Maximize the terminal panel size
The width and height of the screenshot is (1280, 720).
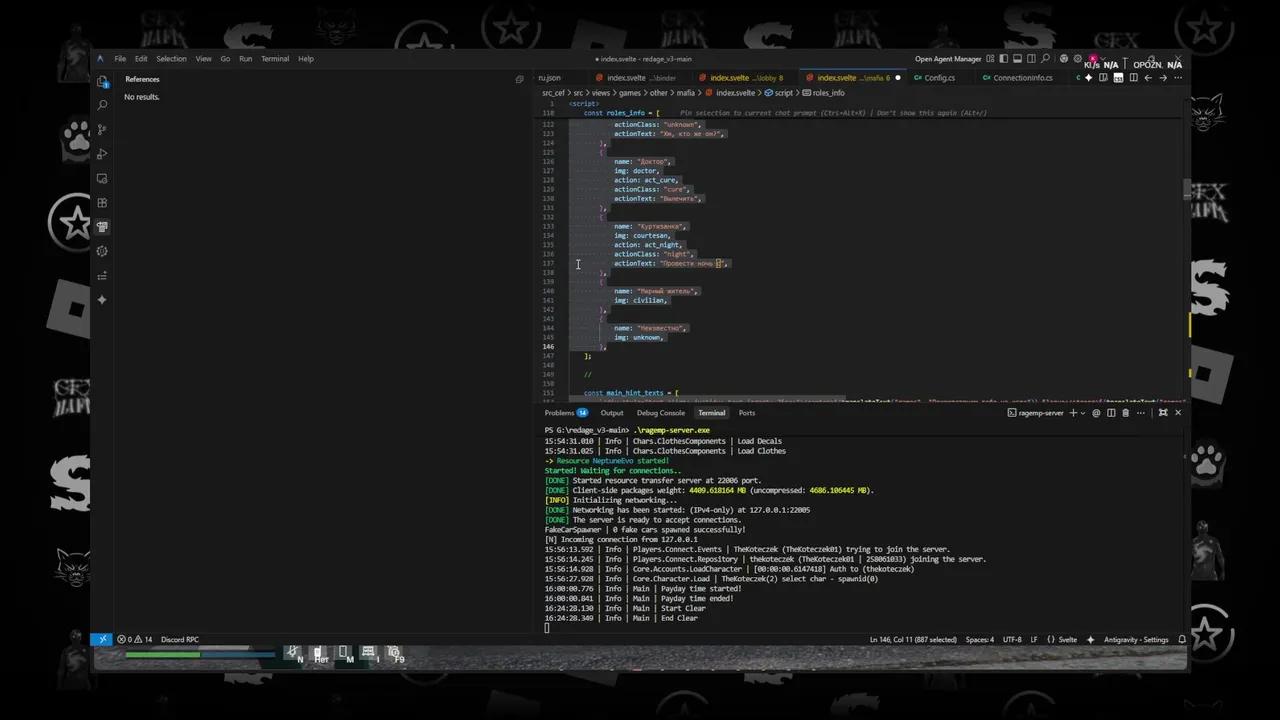pos(1162,413)
